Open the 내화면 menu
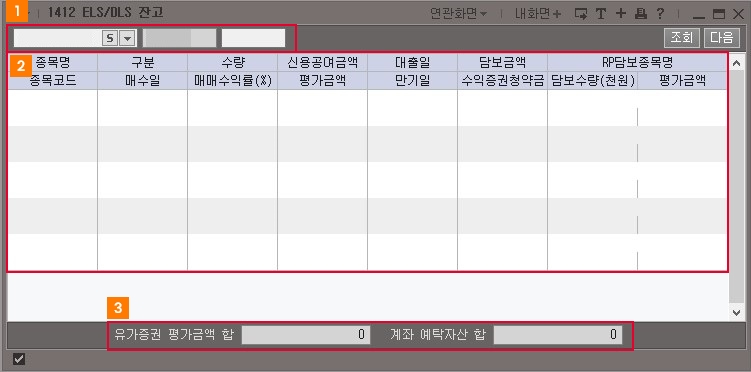 (537, 13)
